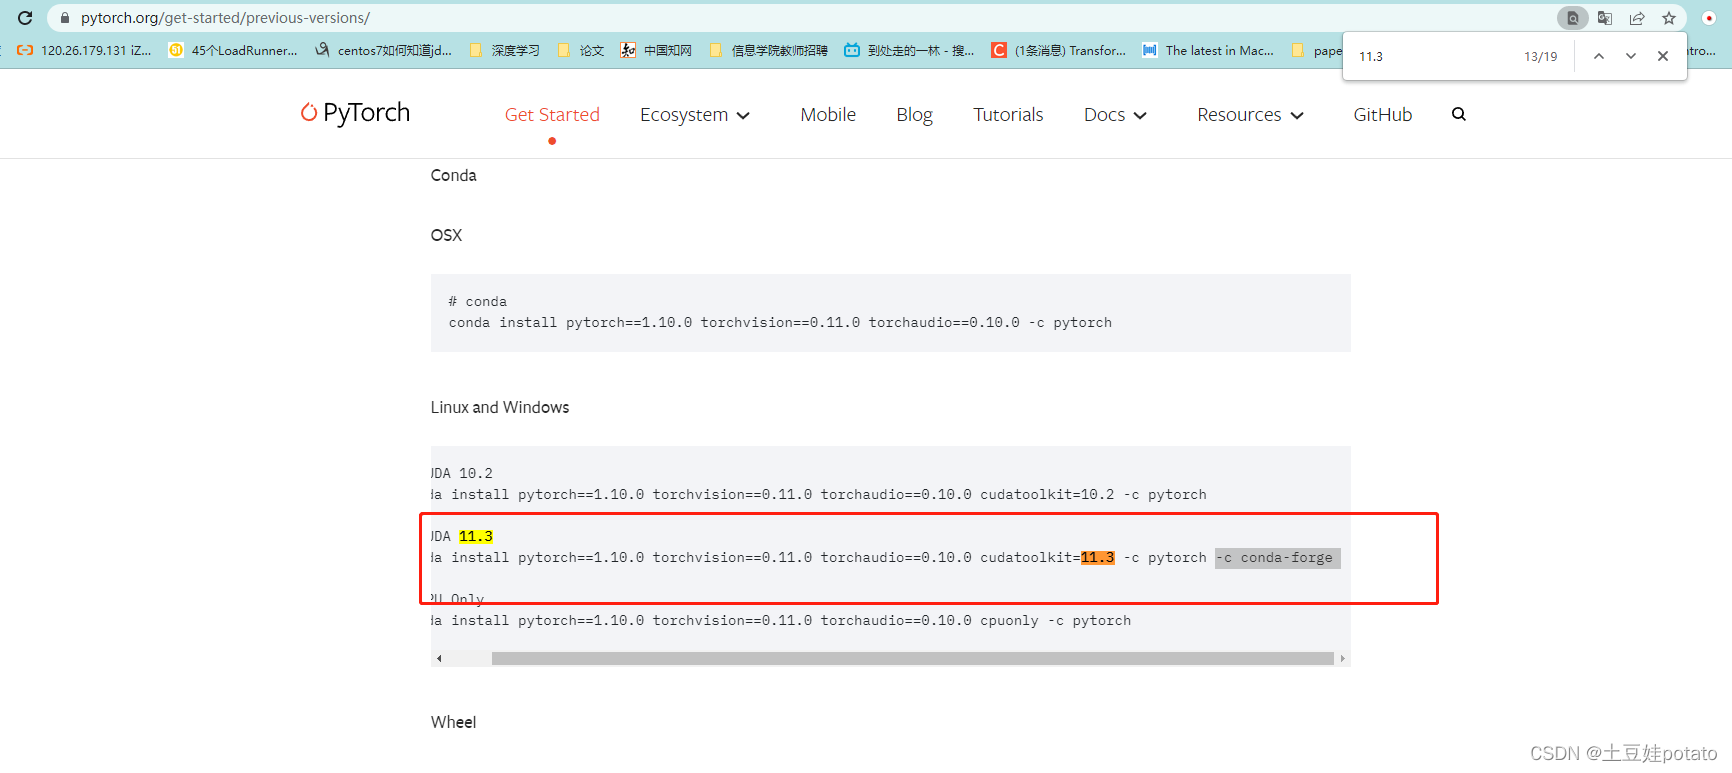Click the Wheel heading
The width and height of the screenshot is (1732, 773).
coord(453,722)
